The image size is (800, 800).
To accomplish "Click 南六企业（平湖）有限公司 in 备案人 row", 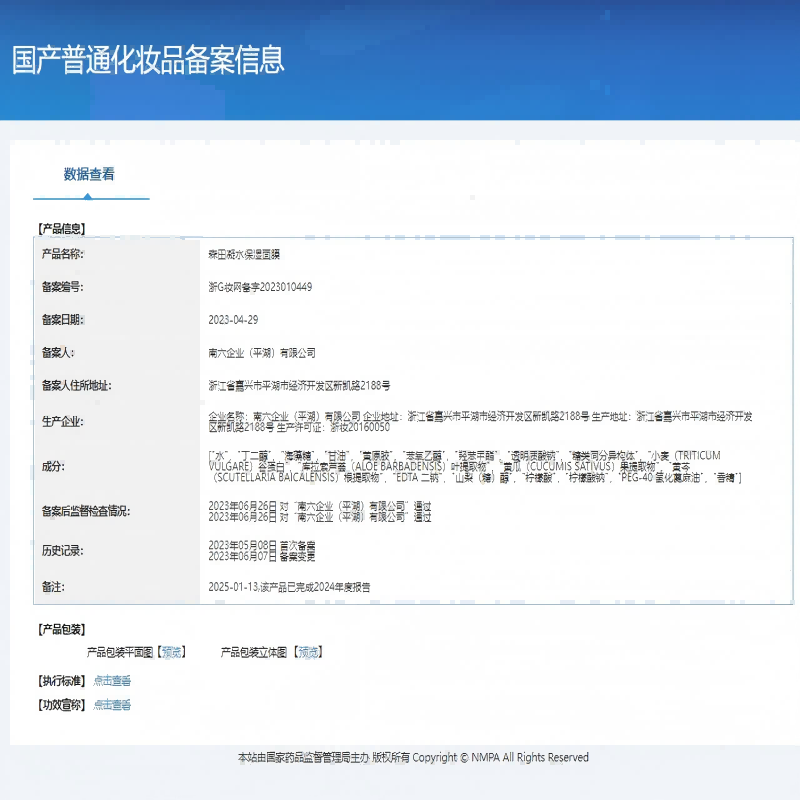I will click(x=266, y=353).
